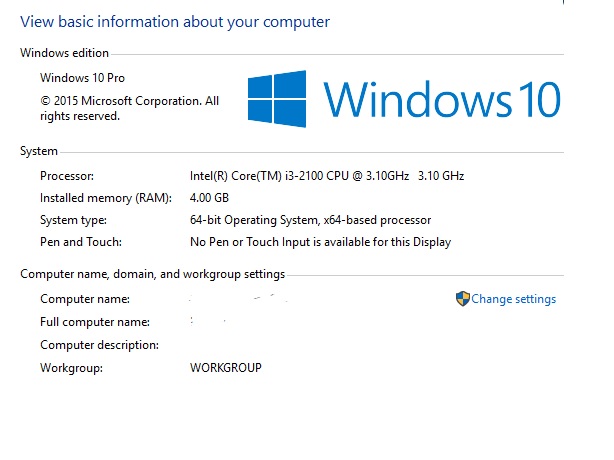Click the "View basic information about your computer" heading

click(x=175, y=22)
